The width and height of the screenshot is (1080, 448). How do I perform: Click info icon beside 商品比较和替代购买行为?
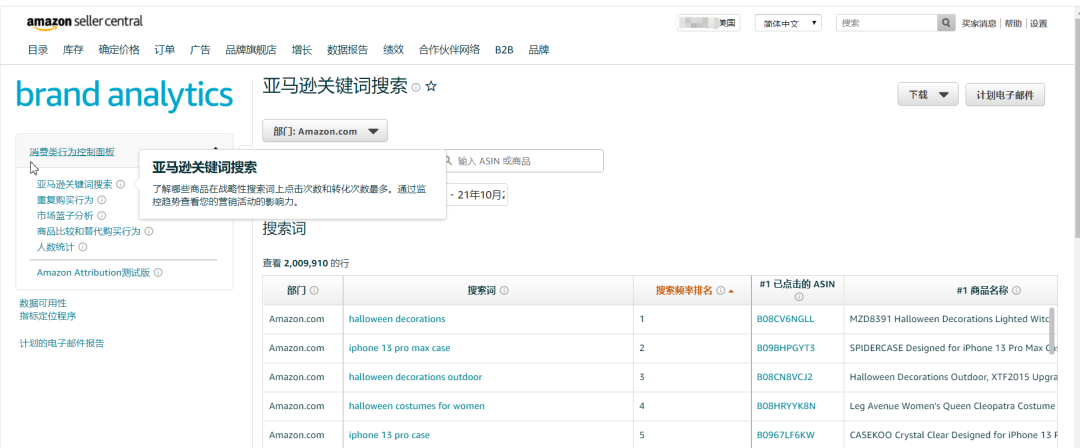pyautogui.click(x=149, y=232)
